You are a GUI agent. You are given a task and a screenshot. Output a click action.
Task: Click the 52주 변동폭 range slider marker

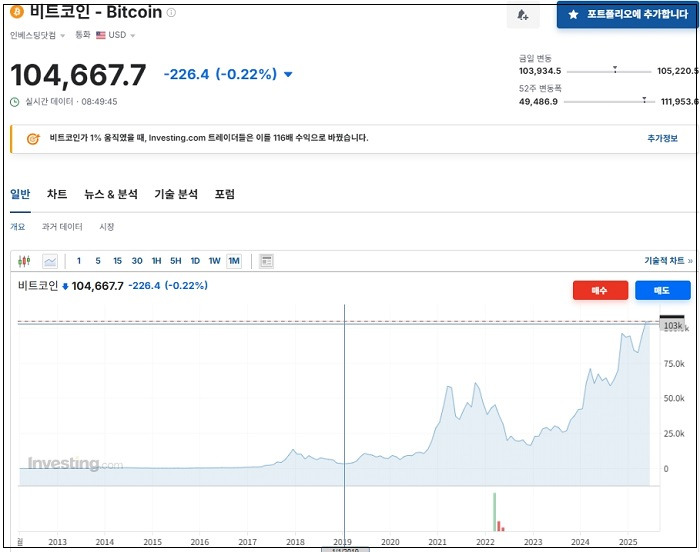644,100
